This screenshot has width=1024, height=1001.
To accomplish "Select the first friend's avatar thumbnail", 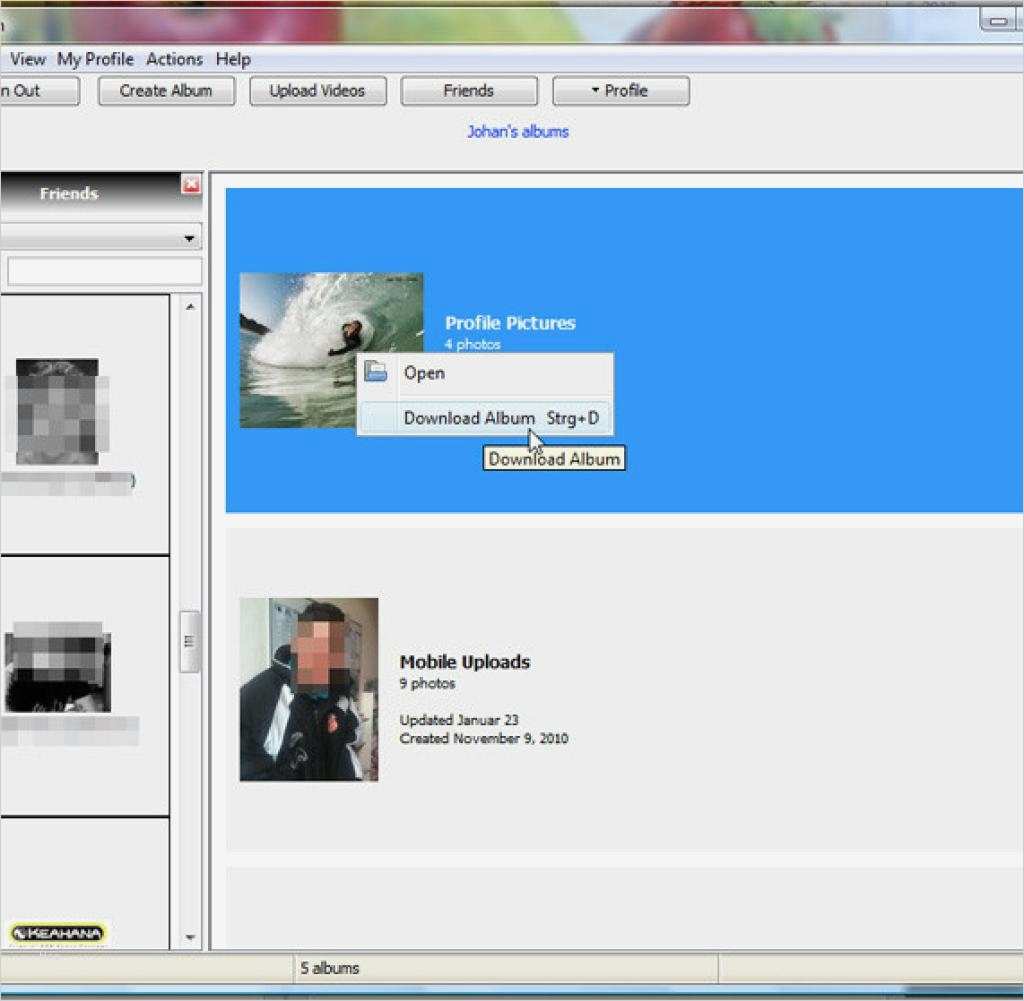I will pyautogui.click(x=57, y=411).
